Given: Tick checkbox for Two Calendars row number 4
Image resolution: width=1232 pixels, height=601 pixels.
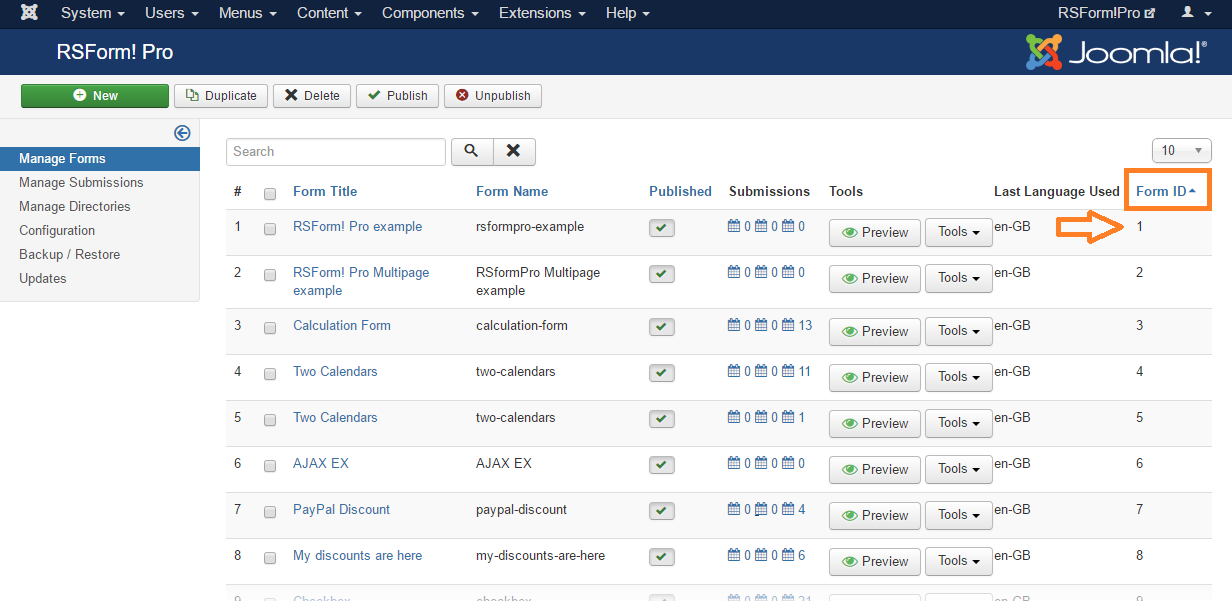Looking at the screenshot, I should pos(270,374).
